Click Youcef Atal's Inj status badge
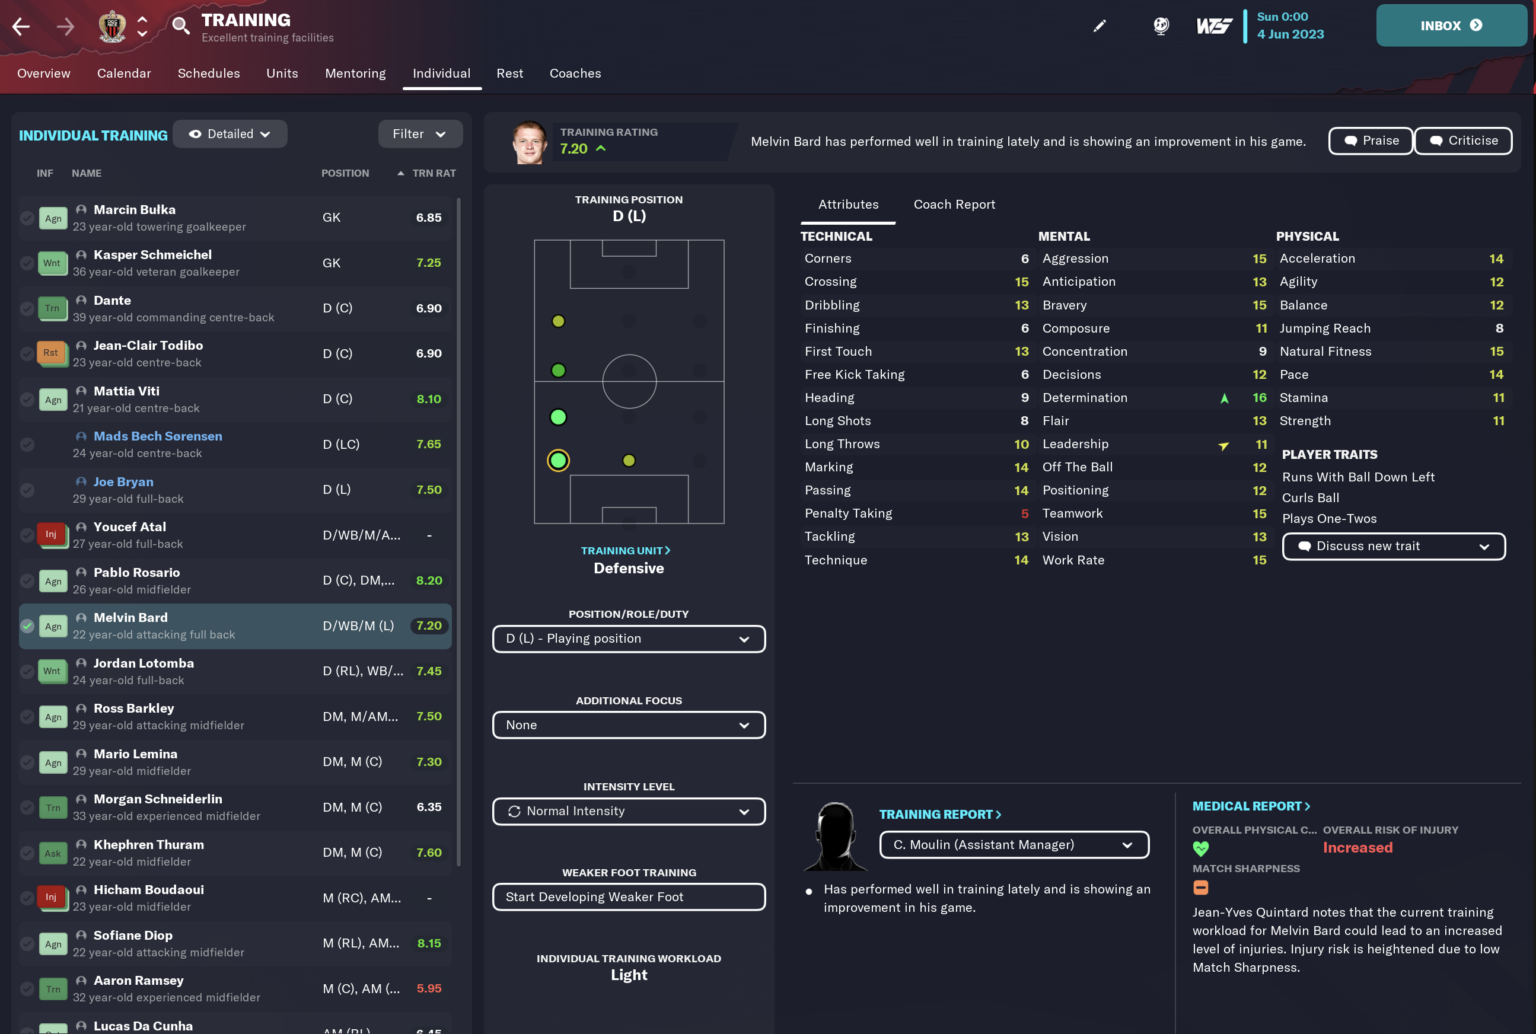The height and width of the screenshot is (1034, 1536). pos(52,535)
